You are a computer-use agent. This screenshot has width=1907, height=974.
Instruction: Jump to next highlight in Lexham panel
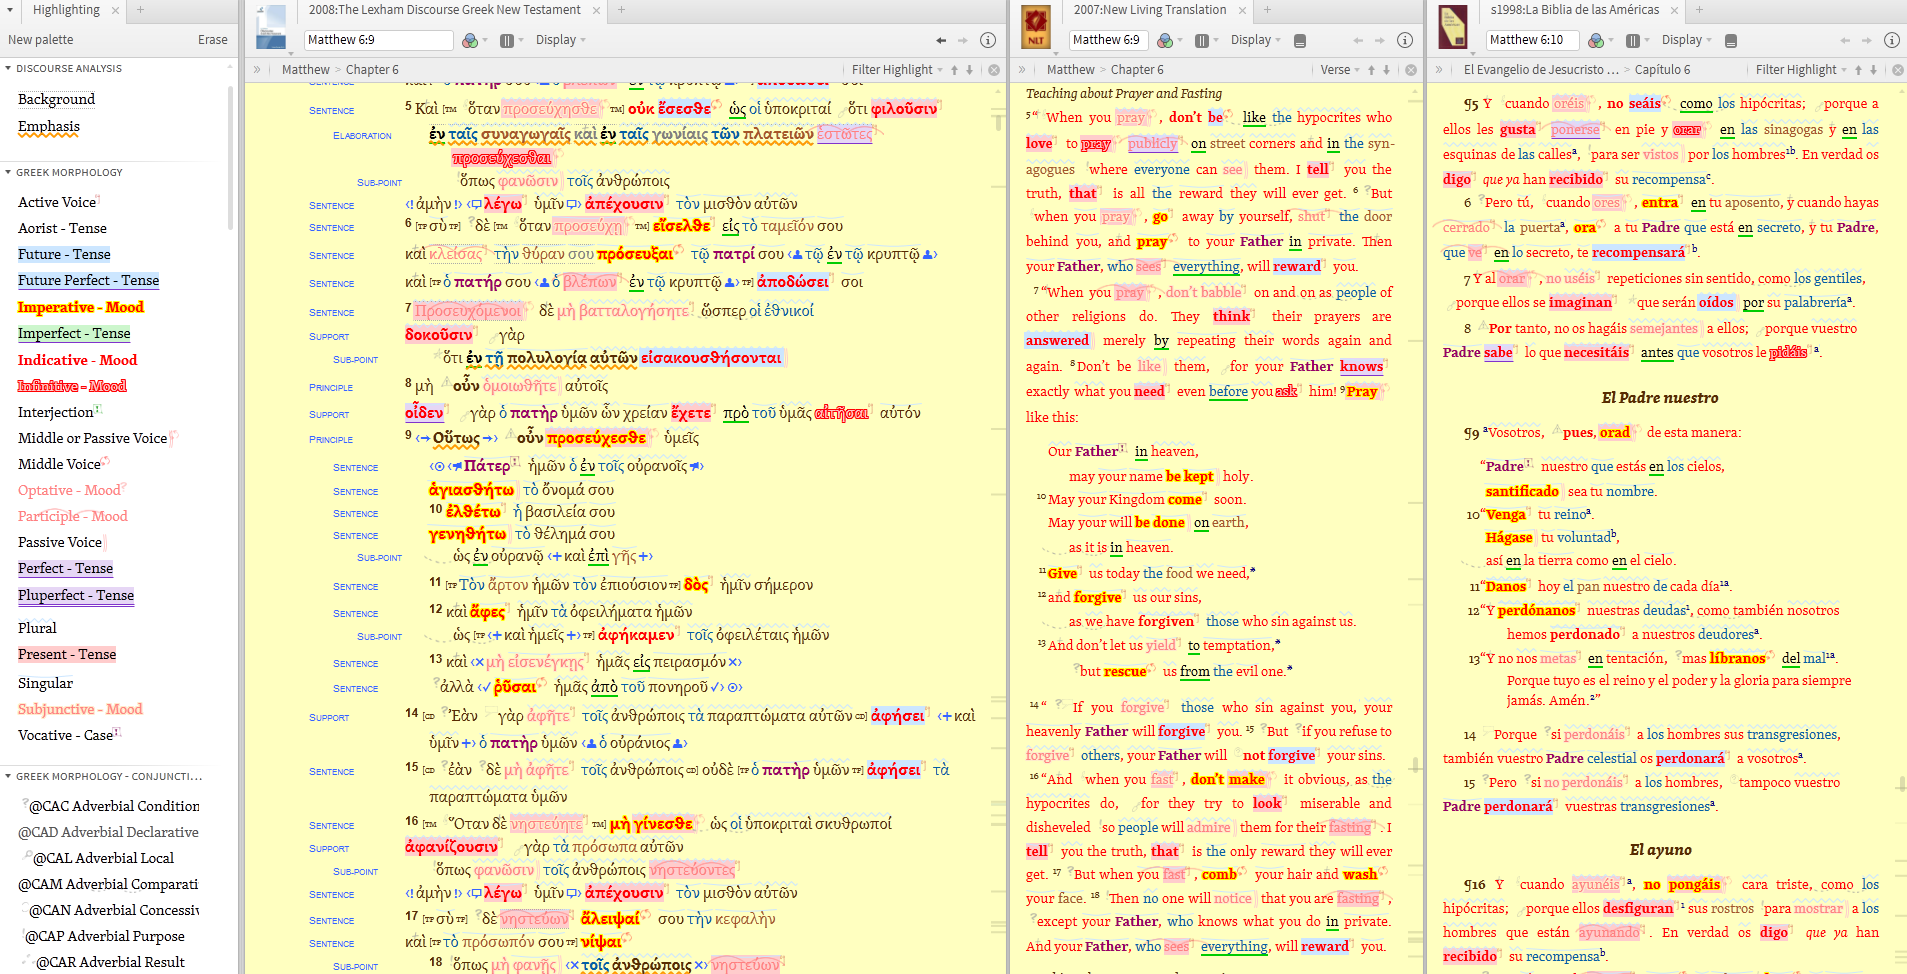(x=969, y=70)
